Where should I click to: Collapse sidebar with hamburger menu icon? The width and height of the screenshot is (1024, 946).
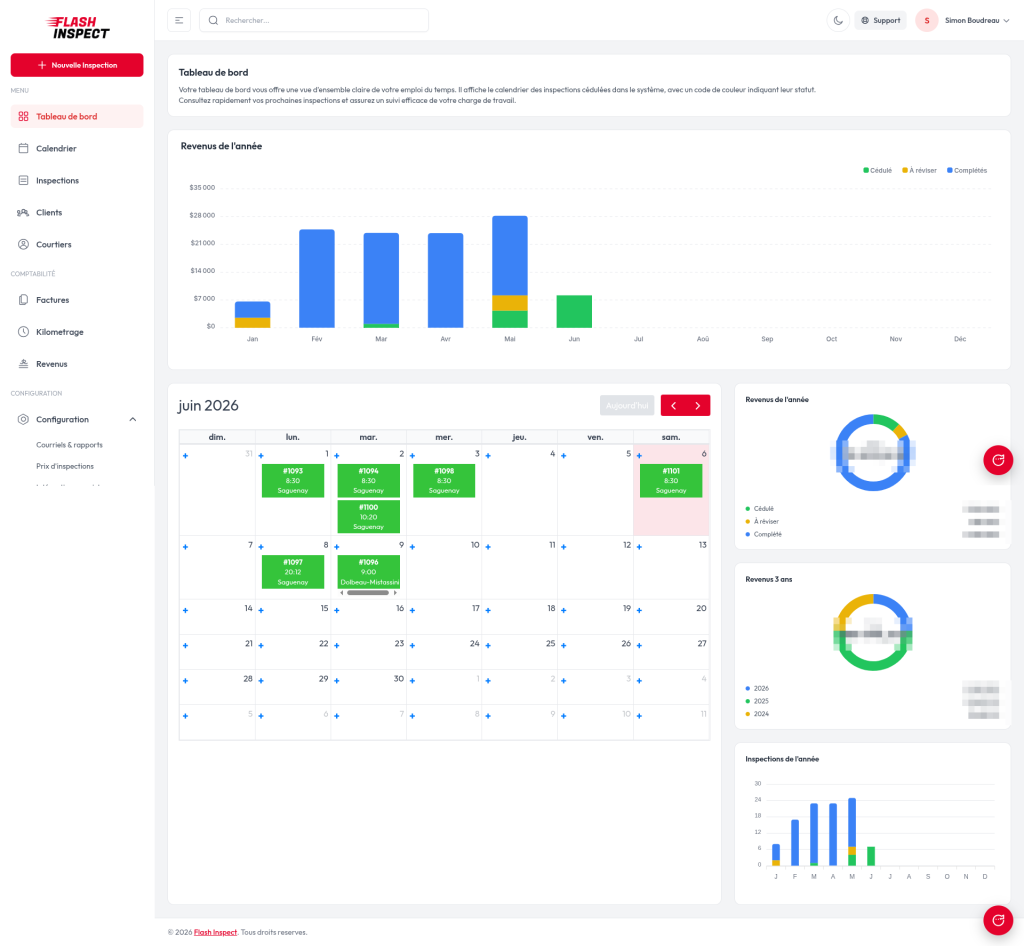pos(179,20)
